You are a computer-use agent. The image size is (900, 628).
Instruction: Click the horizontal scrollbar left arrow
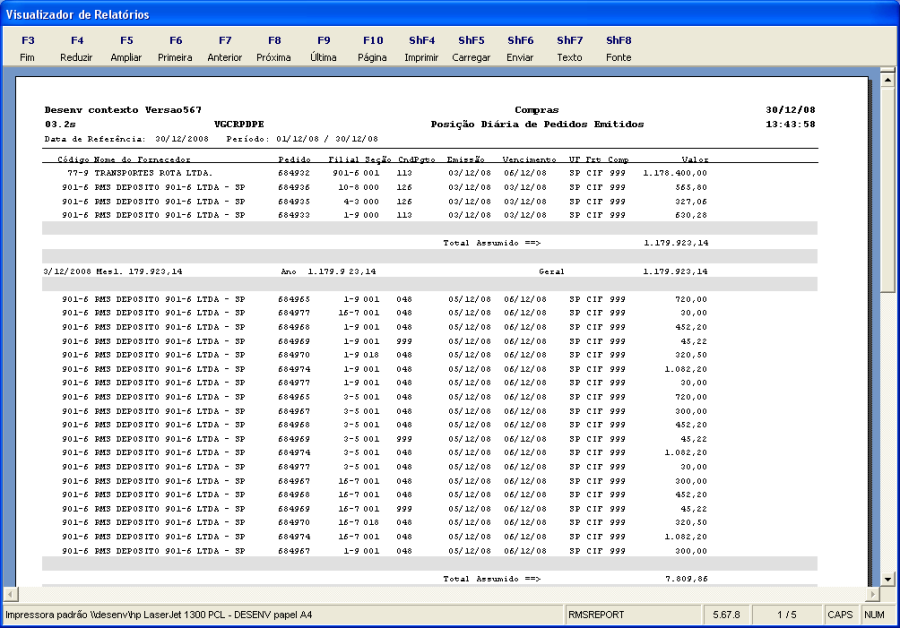point(11,594)
